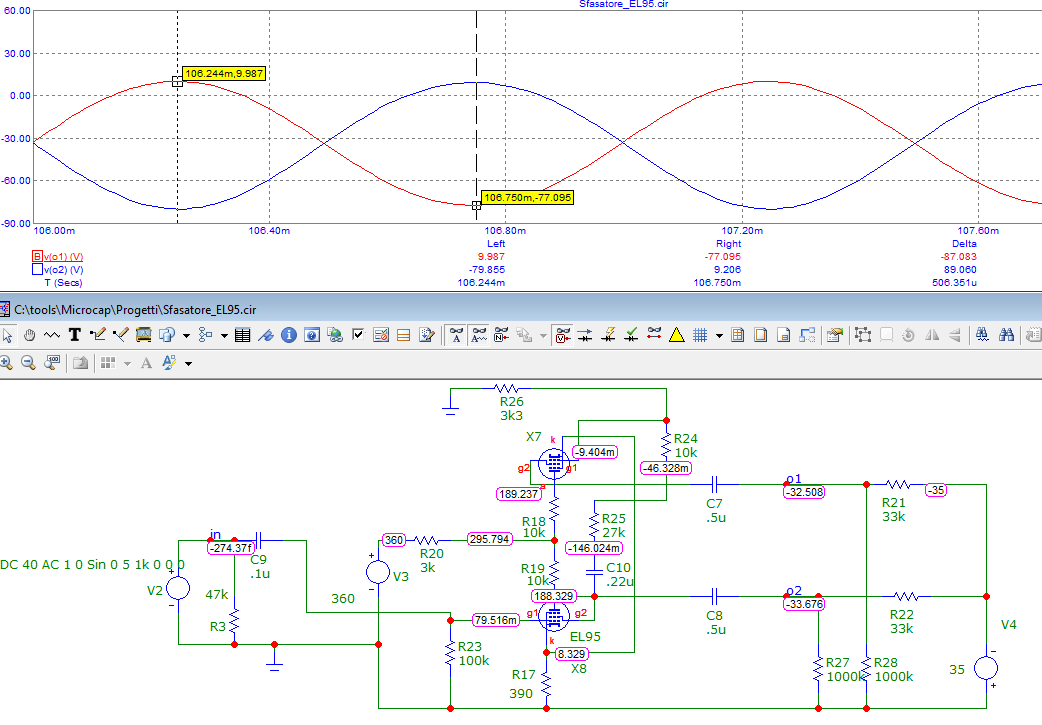The width and height of the screenshot is (1042, 725).
Task: Click the blue Info mode icon
Action: point(288,335)
